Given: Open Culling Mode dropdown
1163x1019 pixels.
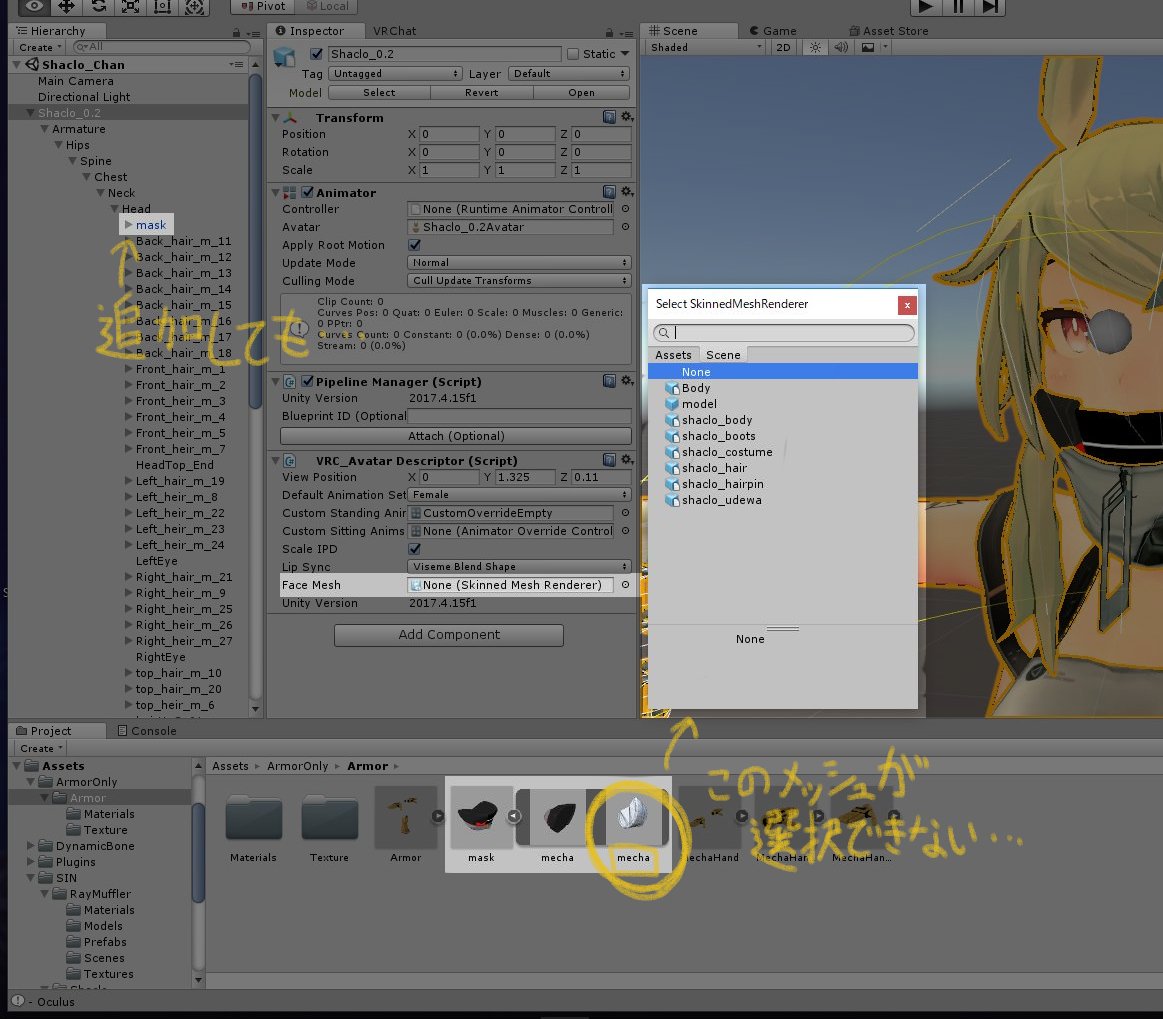Looking at the screenshot, I should [x=519, y=280].
